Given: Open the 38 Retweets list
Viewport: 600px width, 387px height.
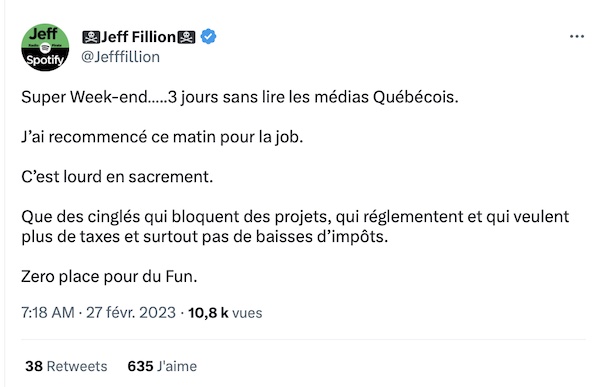Looking at the screenshot, I should (66, 366).
